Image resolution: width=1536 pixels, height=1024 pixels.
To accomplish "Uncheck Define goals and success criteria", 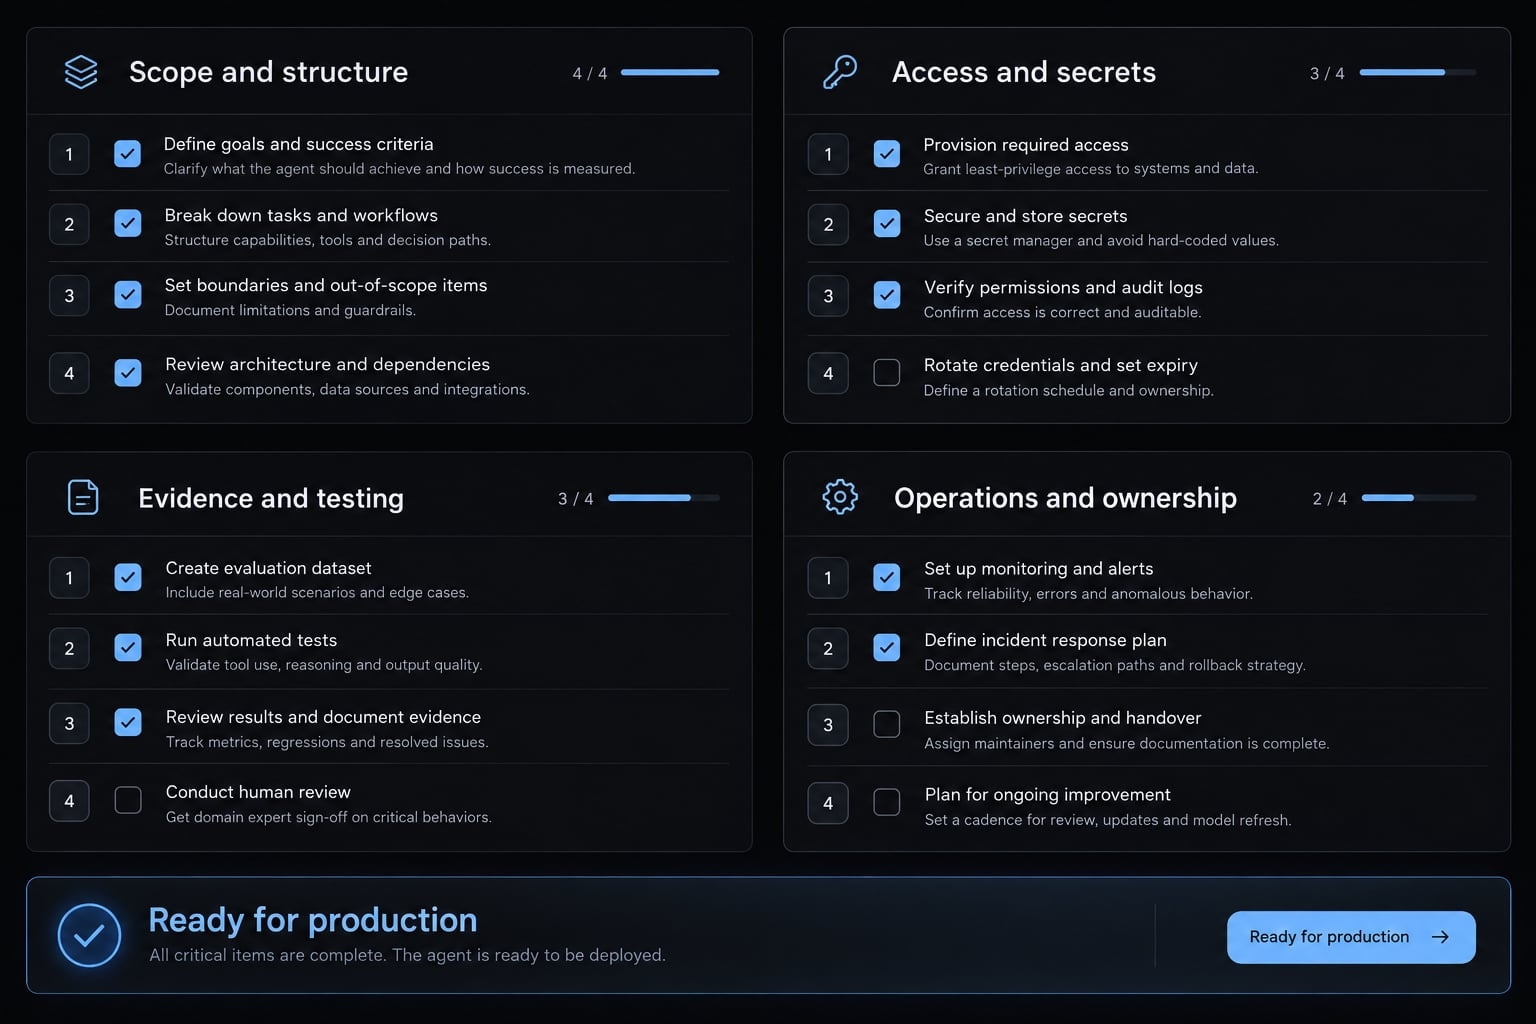I will [x=127, y=154].
